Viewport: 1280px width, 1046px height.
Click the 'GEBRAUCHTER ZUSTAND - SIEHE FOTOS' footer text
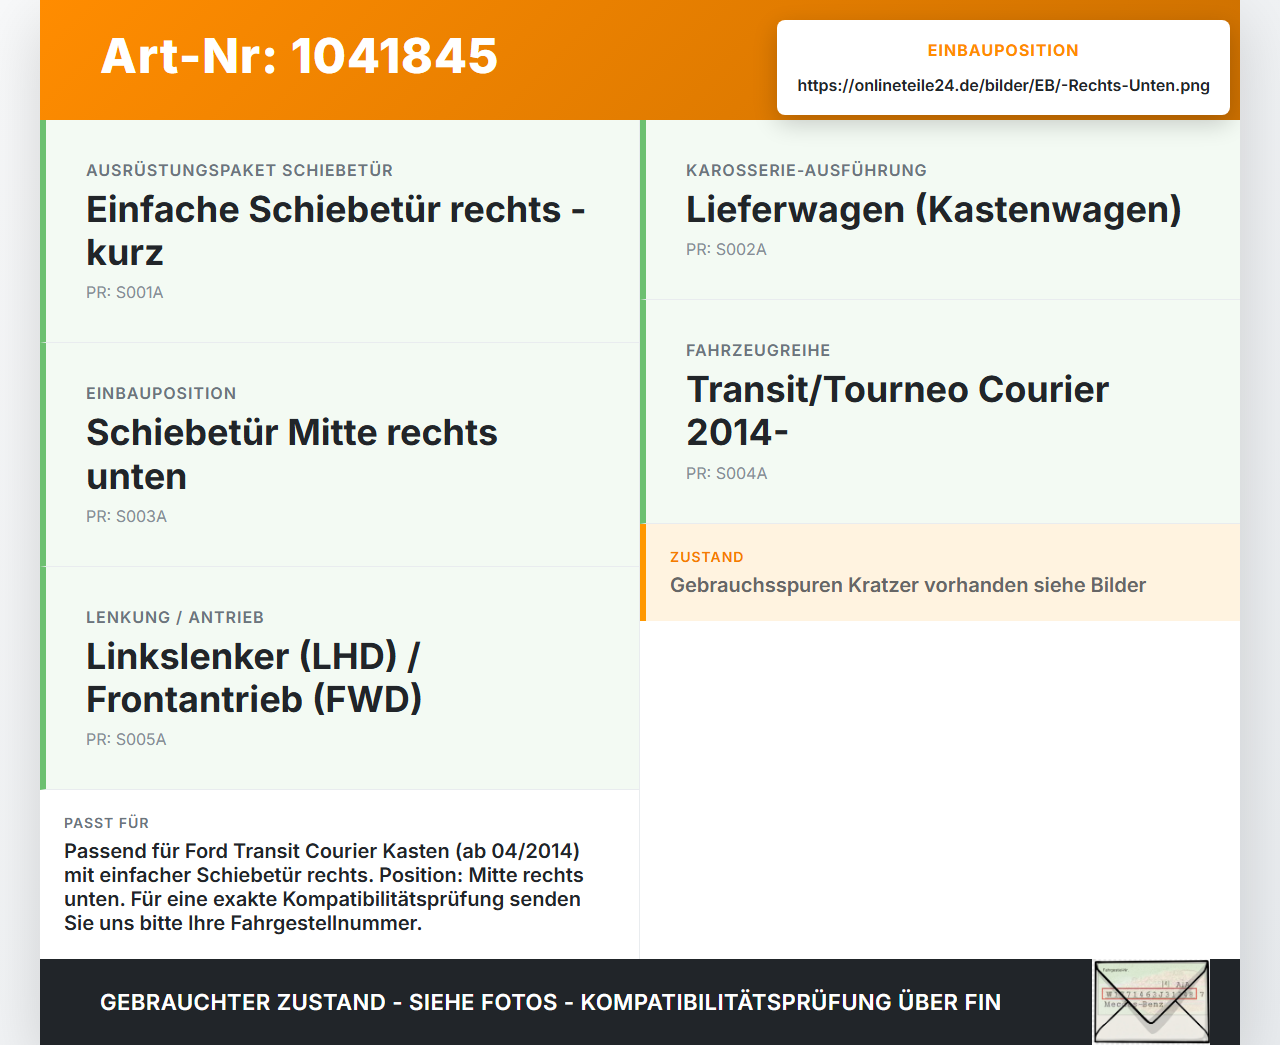pos(550,1002)
